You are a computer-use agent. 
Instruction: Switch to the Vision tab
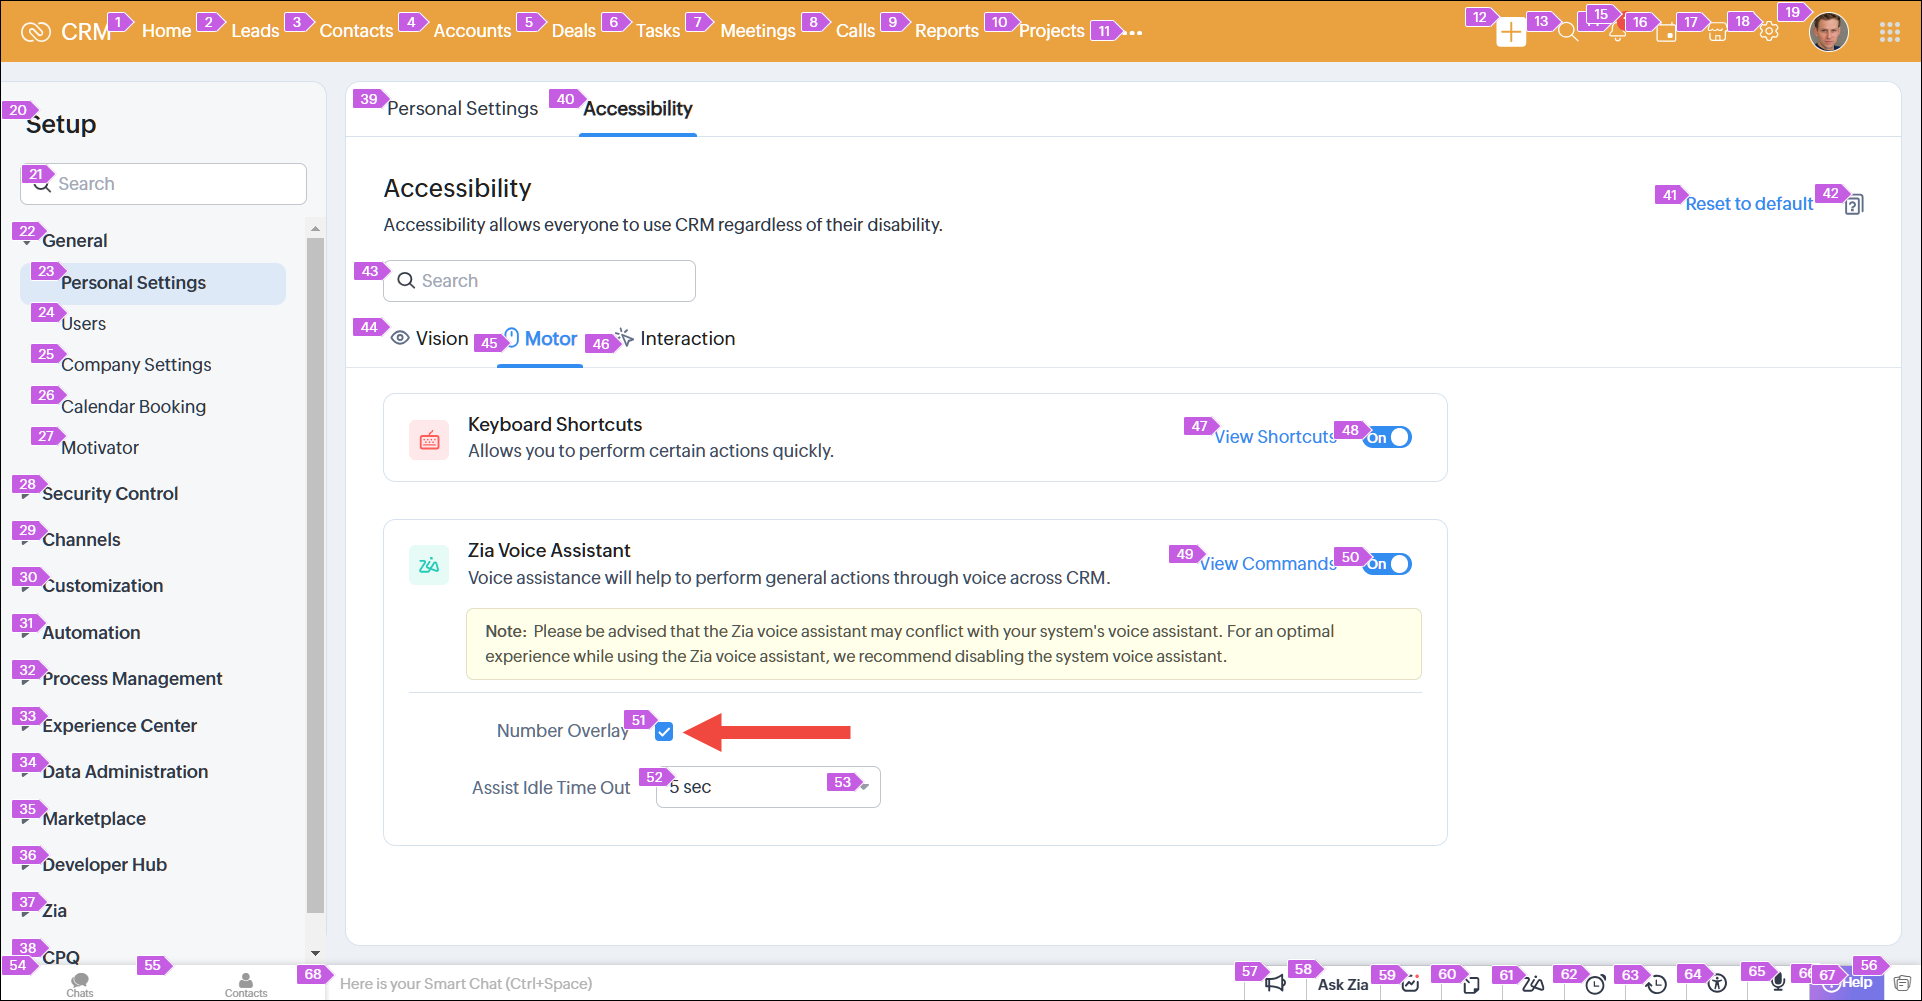(430, 339)
